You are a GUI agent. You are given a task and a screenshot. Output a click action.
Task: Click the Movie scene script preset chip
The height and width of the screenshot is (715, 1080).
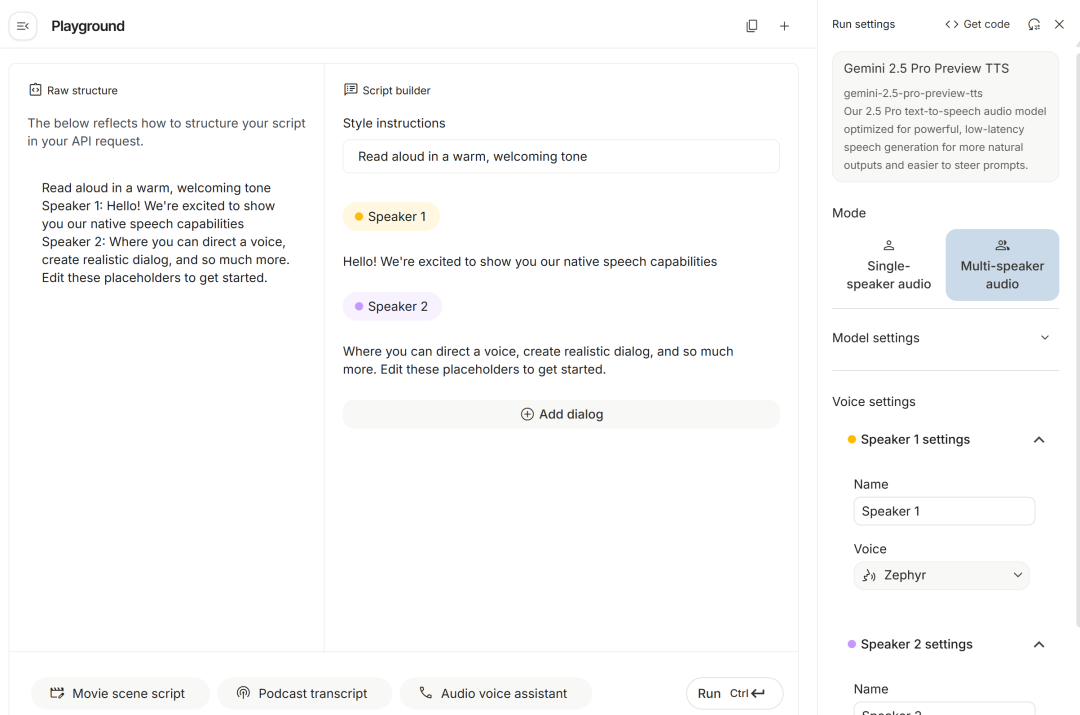click(120, 693)
